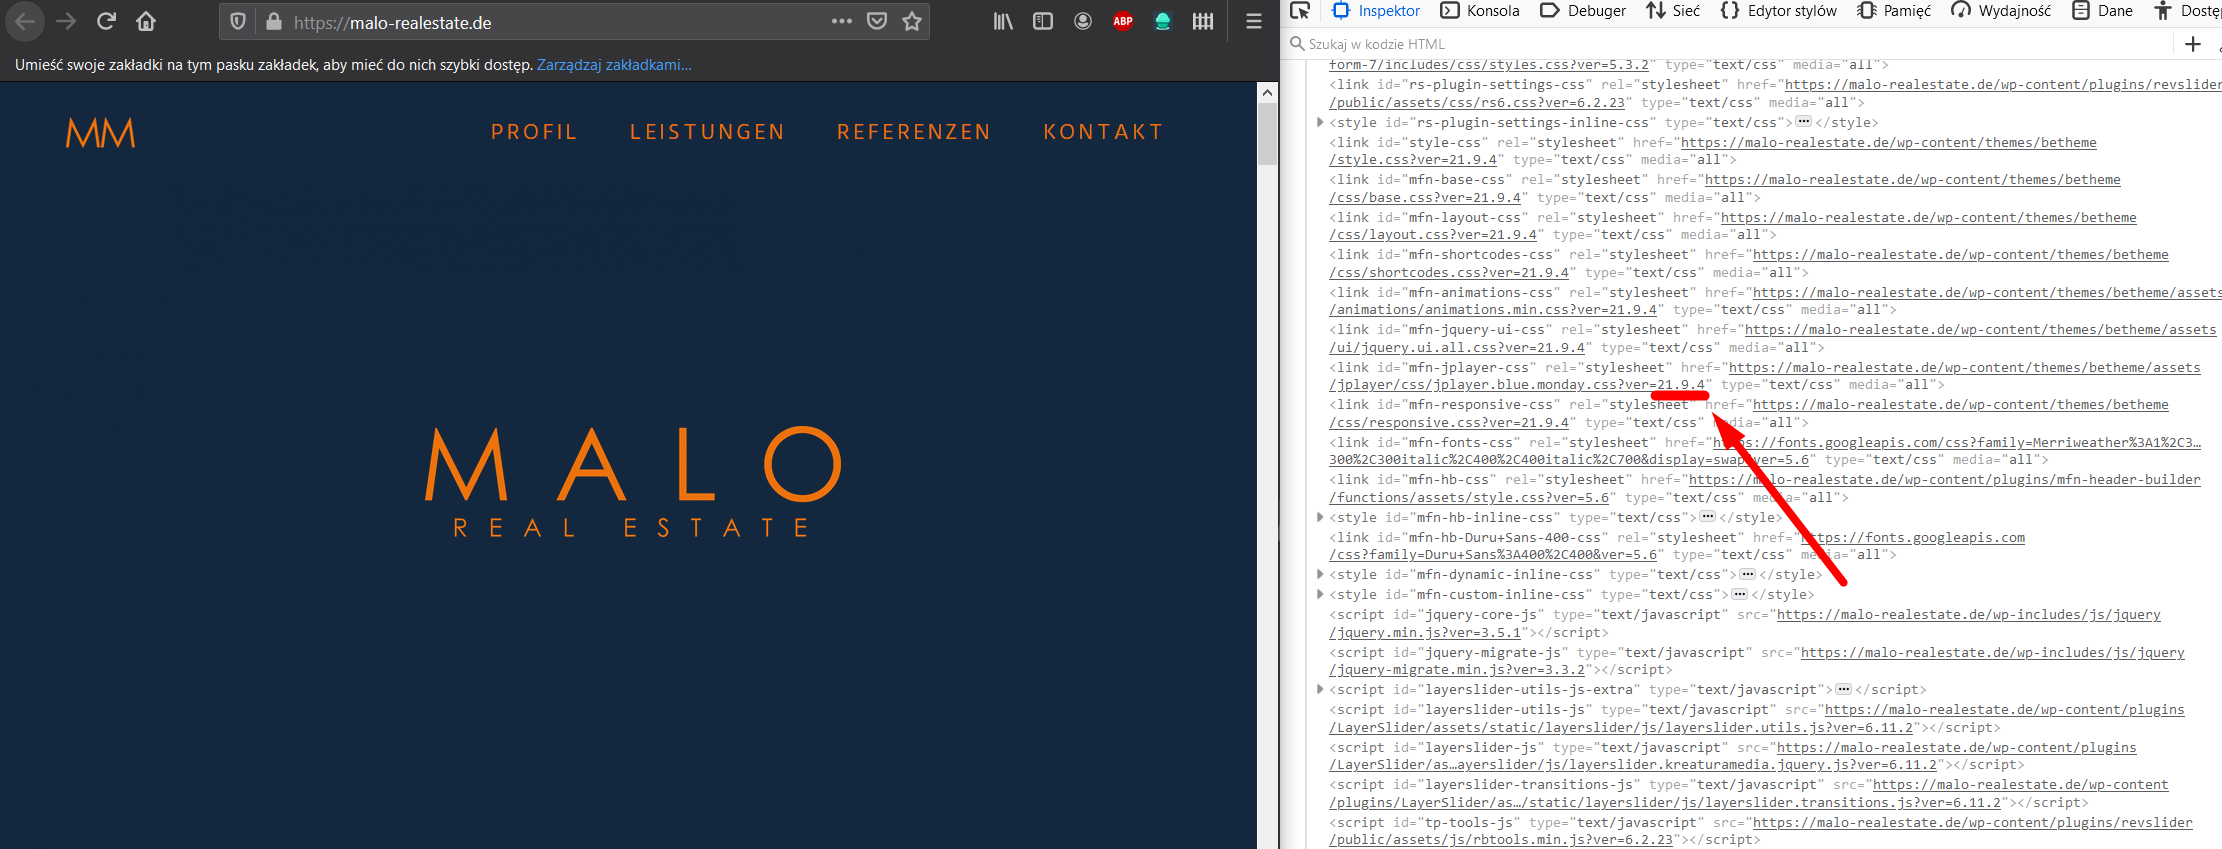Select the style-css link node
Viewport: 2222px width, 849px height.
(x=1713, y=151)
